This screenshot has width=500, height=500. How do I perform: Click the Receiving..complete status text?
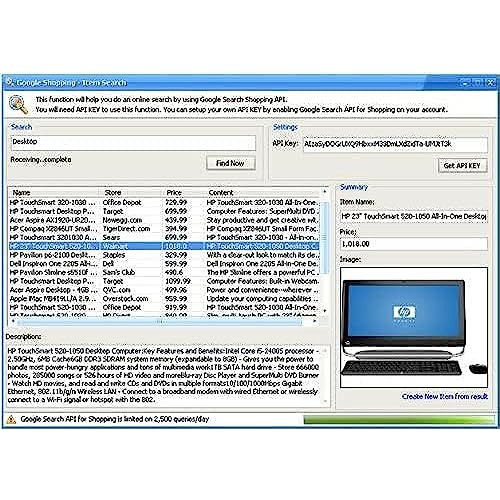[41, 160]
